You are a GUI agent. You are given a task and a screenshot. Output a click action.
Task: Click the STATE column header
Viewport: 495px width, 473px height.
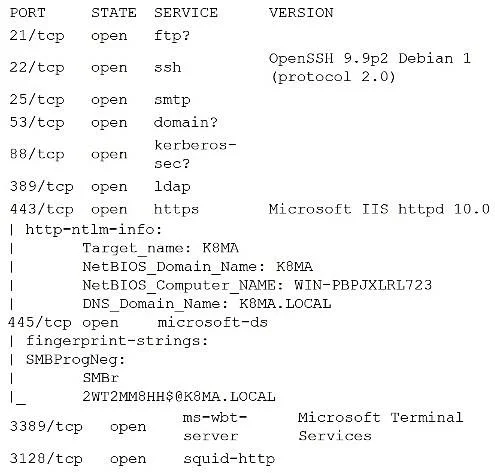tap(114, 13)
